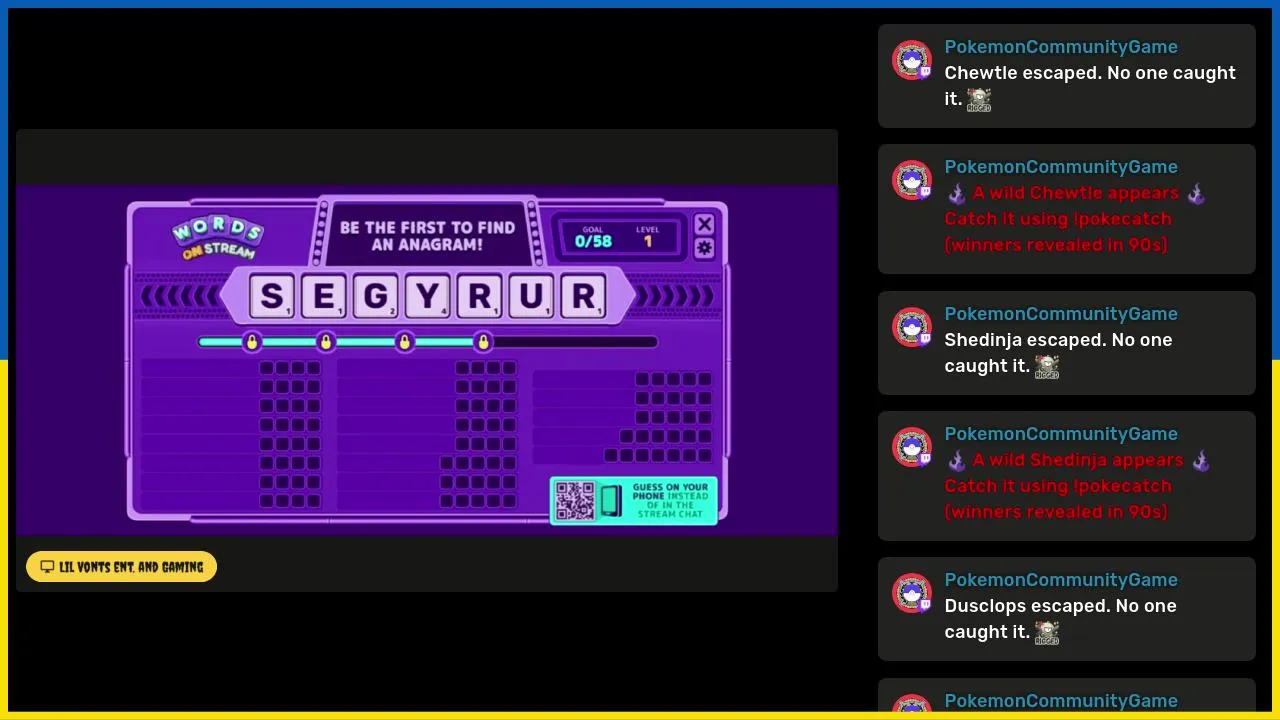Click the QR code for phone guessing

point(575,501)
